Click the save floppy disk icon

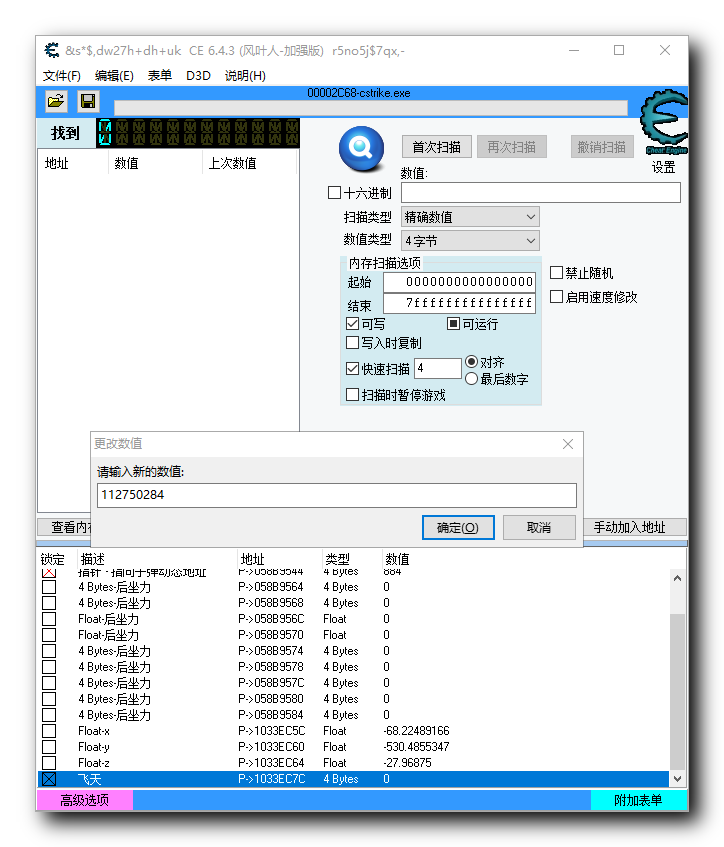tap(88, 101)
